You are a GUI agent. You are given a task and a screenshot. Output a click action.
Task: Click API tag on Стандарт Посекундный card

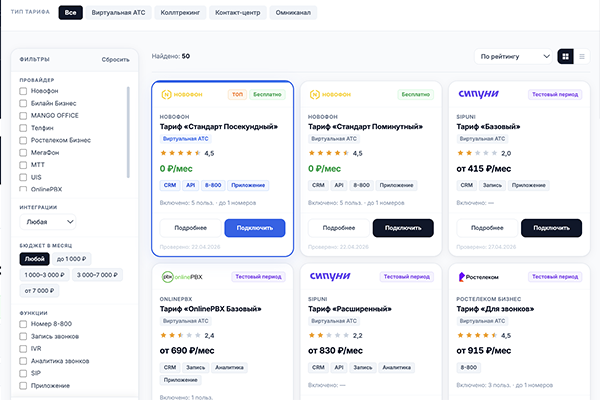tap(191, 185)
